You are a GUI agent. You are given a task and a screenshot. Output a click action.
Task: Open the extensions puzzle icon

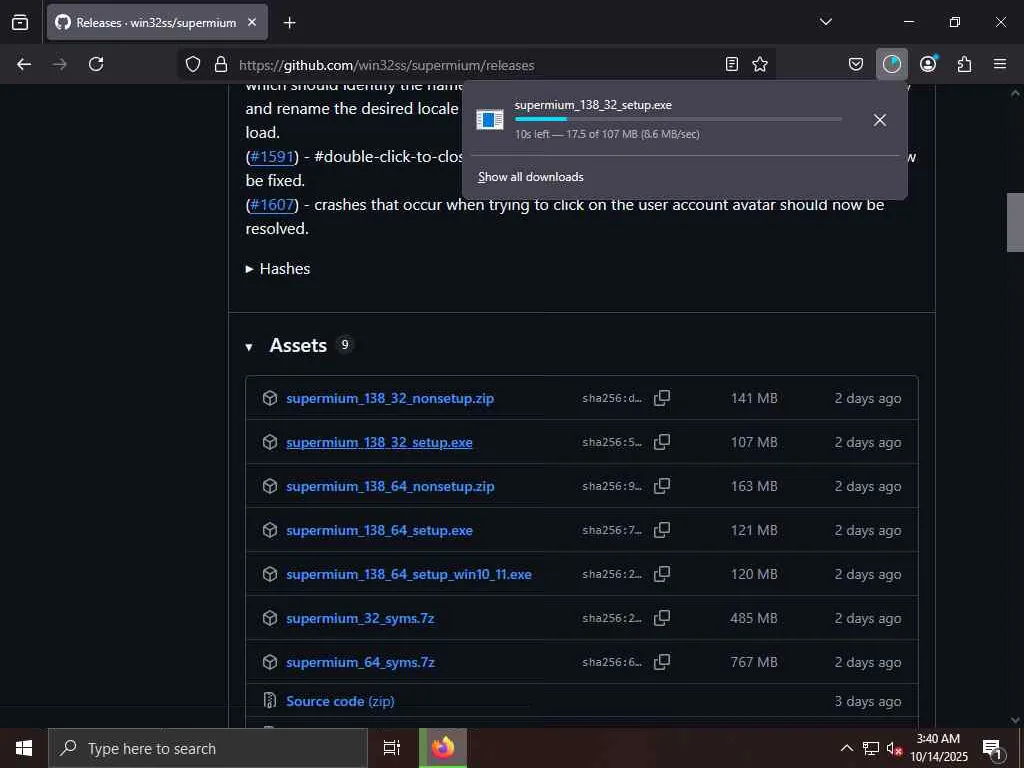point(964,64)
